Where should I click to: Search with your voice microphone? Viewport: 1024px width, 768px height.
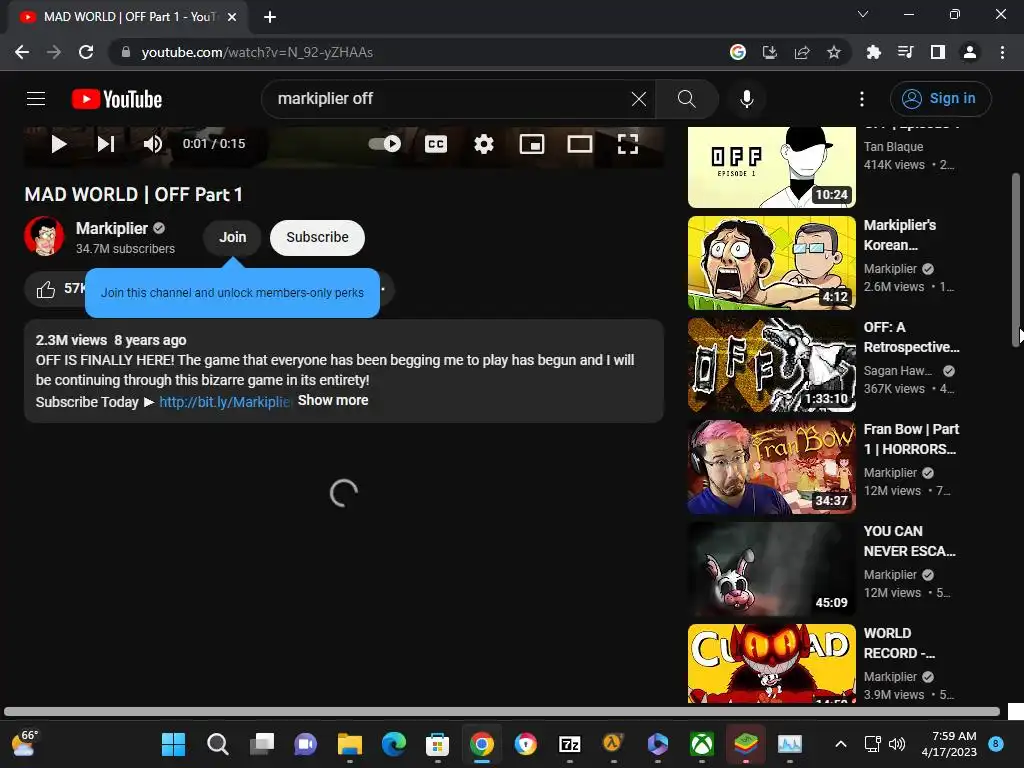[747, 99]
